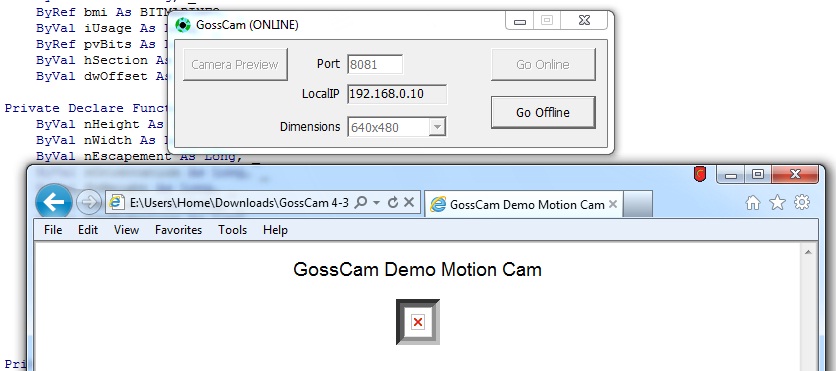The width and height of the screenshot is (836, 371).
Task: Click 'ByVal nHeight As' in code editor
Action: coord(100,124)
